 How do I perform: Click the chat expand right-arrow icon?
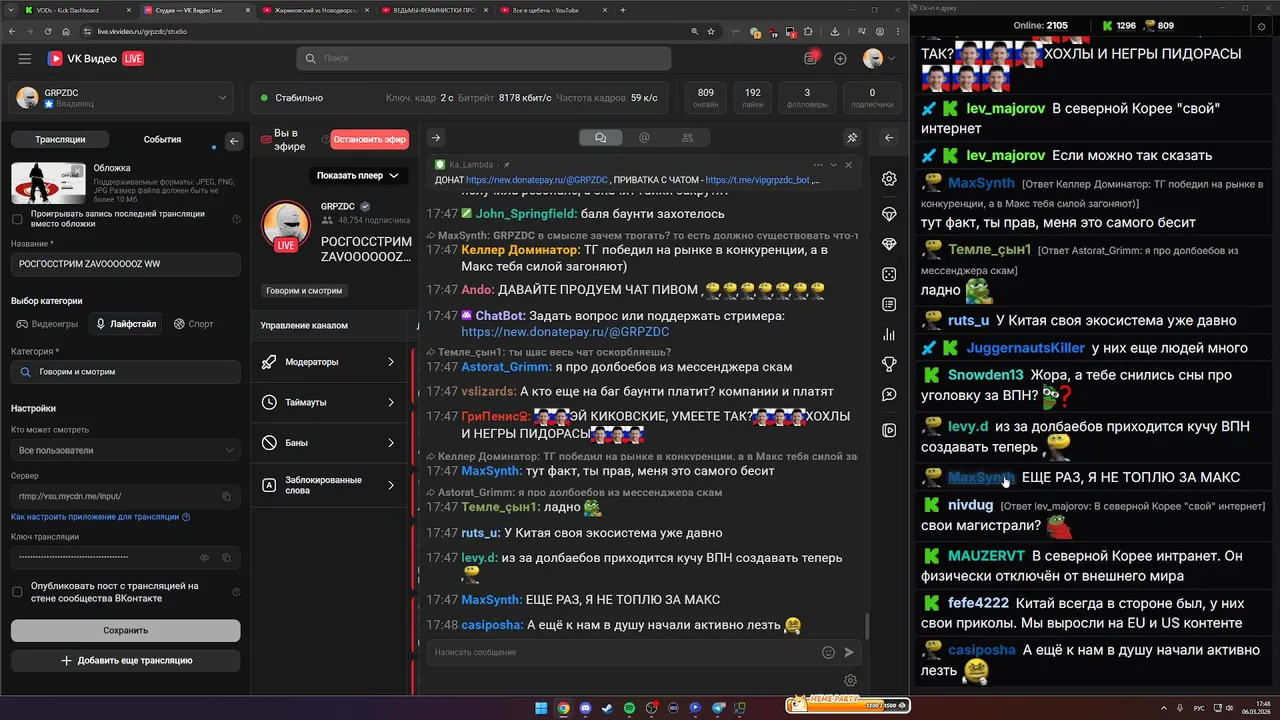[435, 138]
